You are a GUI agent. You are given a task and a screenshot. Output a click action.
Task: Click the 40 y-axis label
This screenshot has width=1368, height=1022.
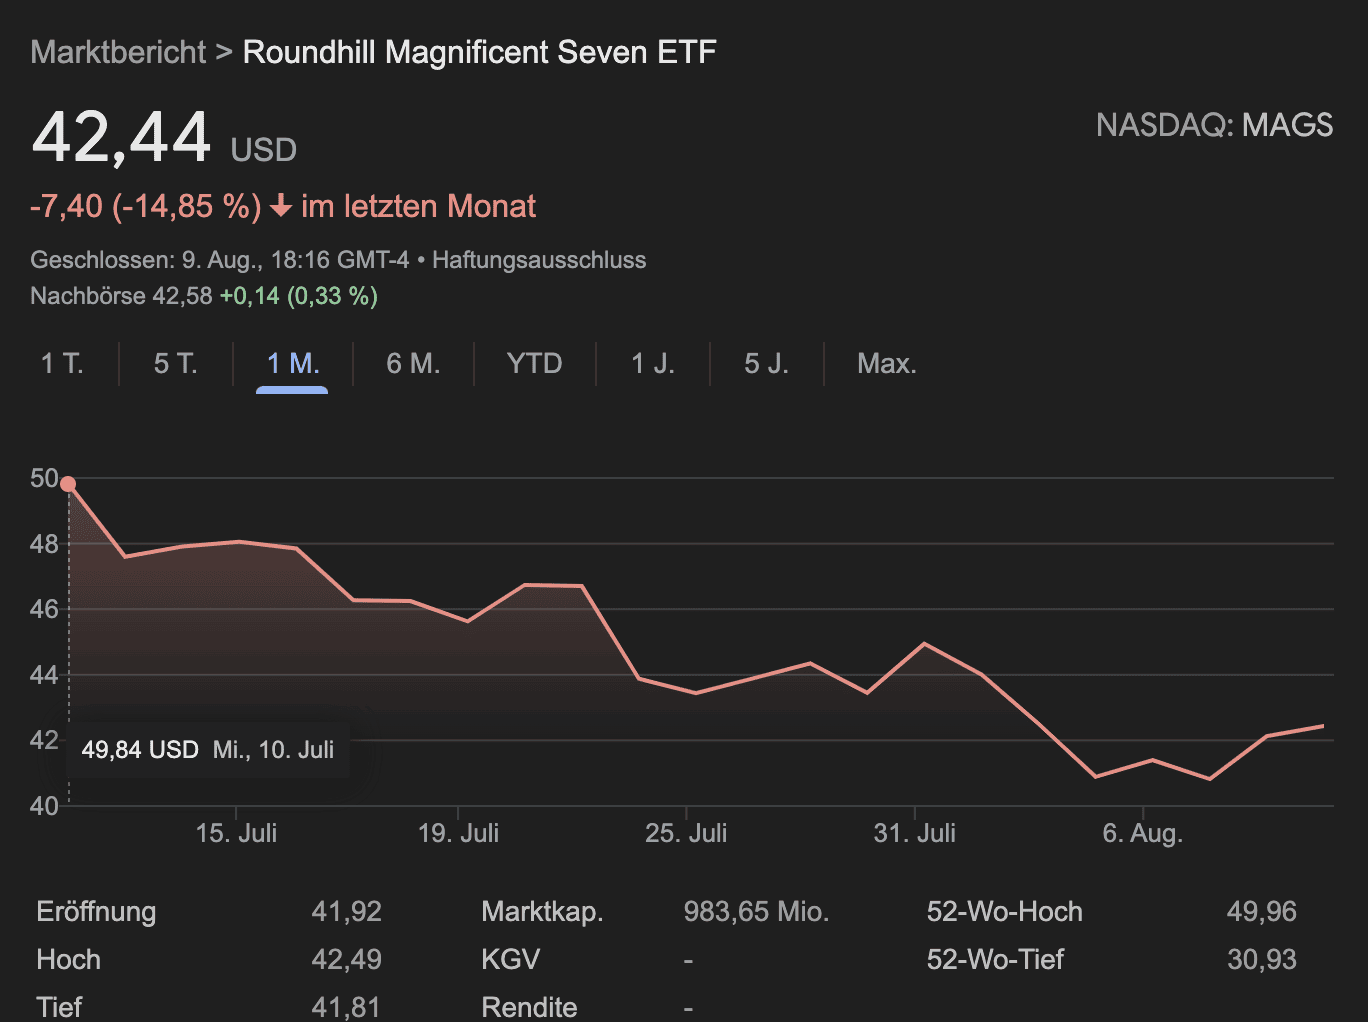click(x=44, y=805)
